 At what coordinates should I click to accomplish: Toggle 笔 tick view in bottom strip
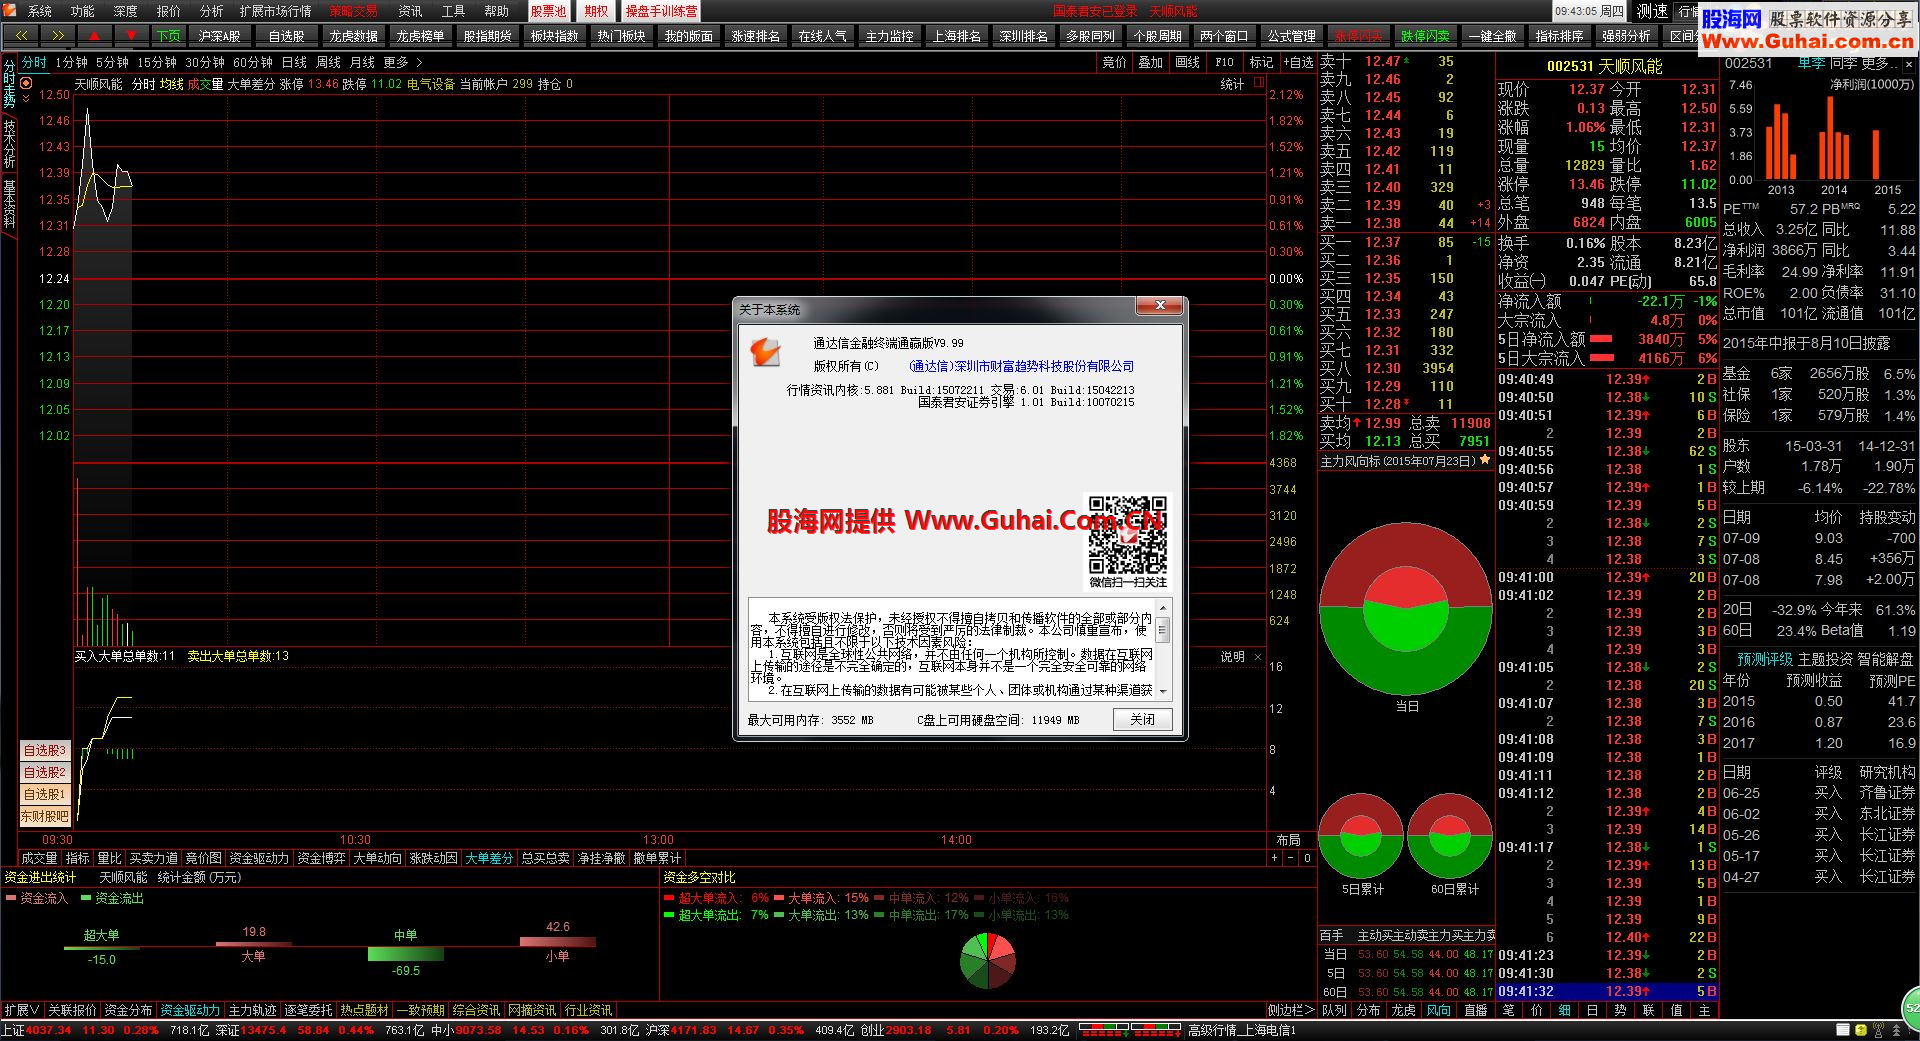pos(1508,1010)
